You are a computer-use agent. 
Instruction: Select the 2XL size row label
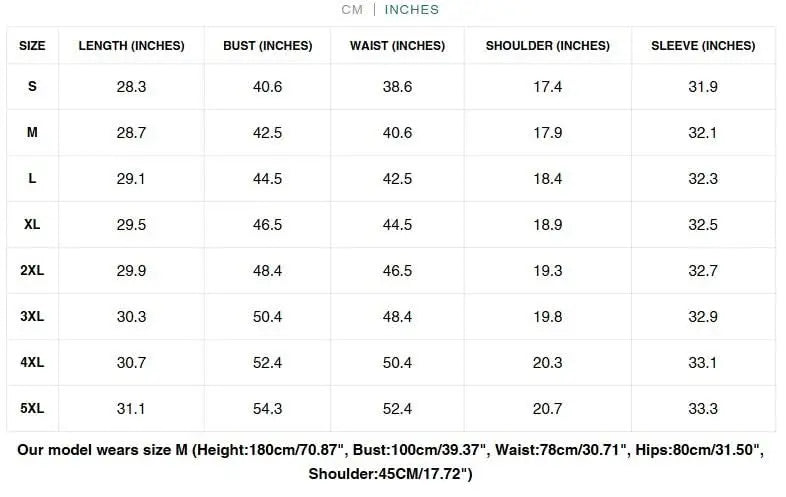tap(32, 271)
